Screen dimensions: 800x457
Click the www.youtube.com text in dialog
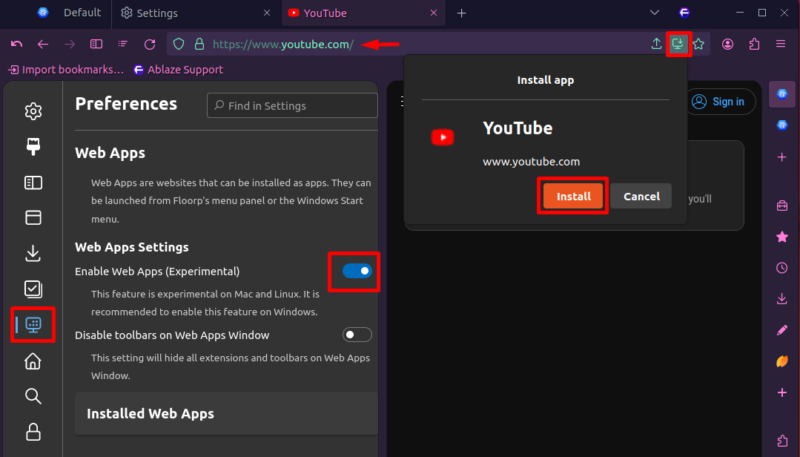(531, 162)
